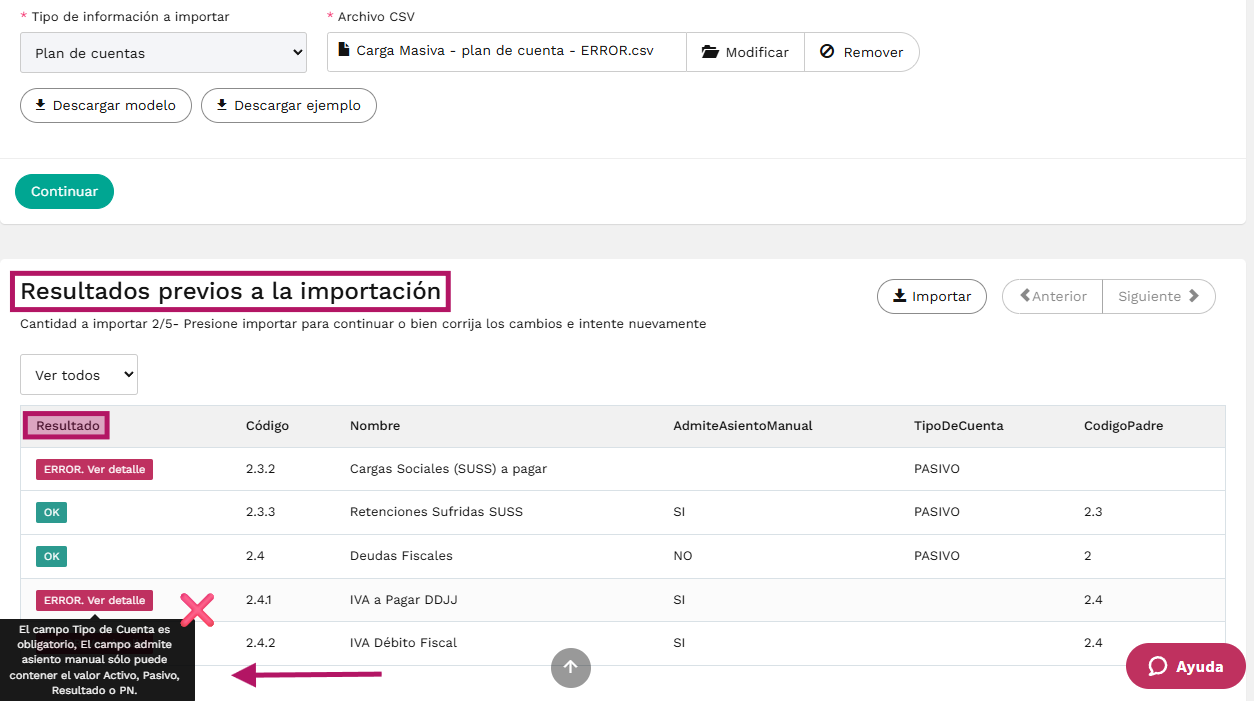Click the download icon in Descargar ejemplo
Viewport: 1254px width, 701px height.
222,104
